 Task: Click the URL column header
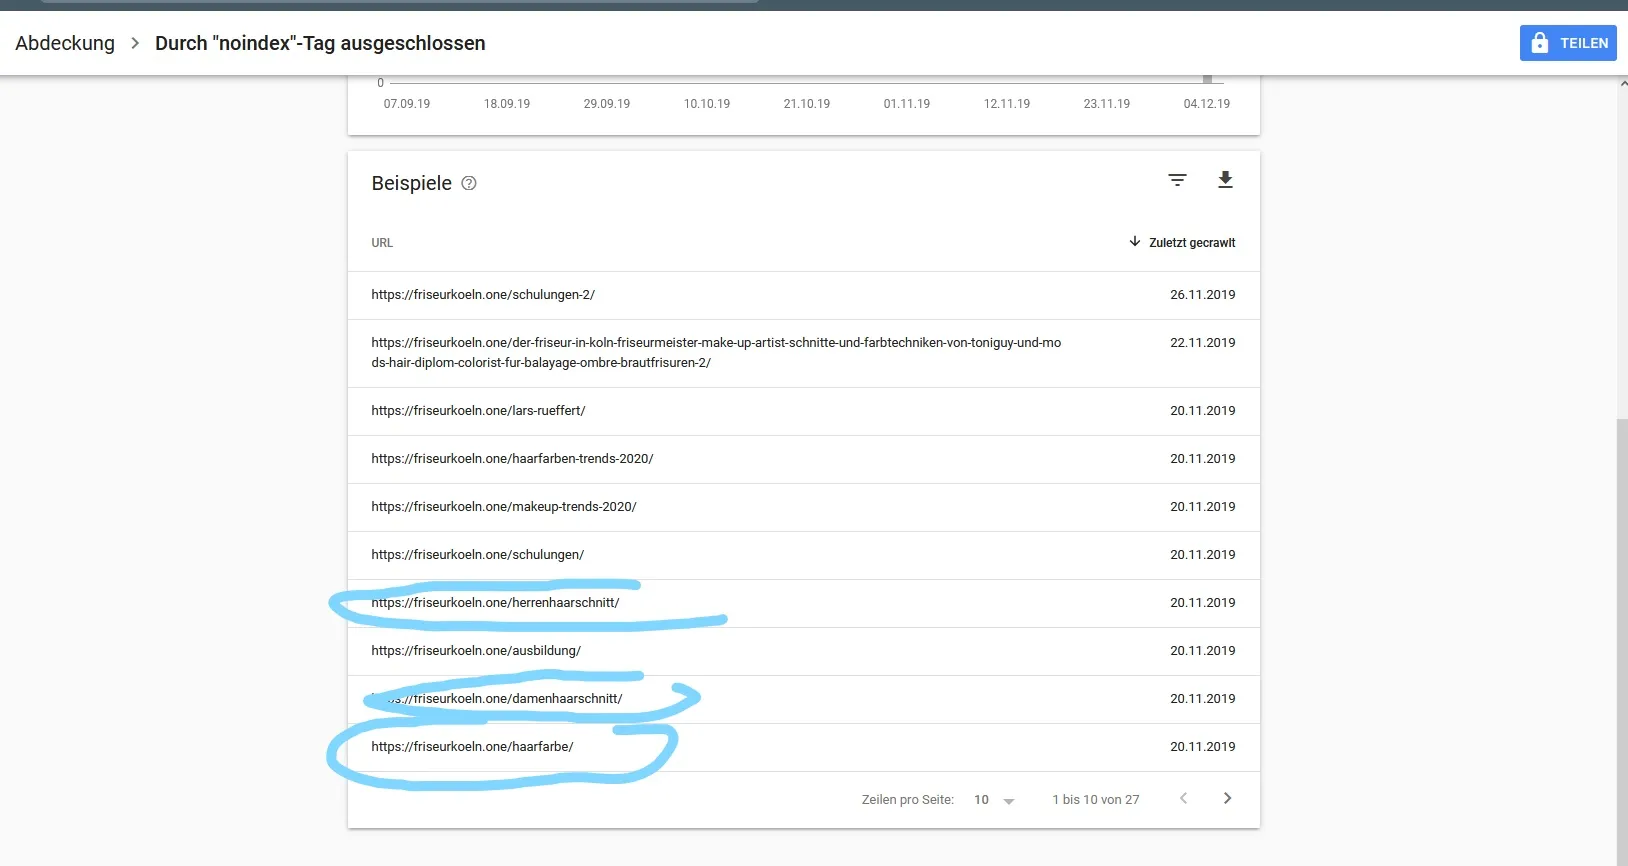tap(382, 243)
